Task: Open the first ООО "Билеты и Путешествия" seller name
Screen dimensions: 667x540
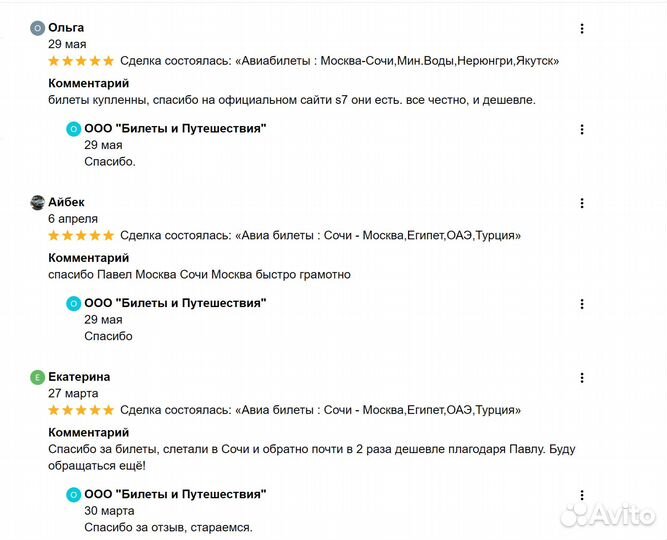Action: 175,128
